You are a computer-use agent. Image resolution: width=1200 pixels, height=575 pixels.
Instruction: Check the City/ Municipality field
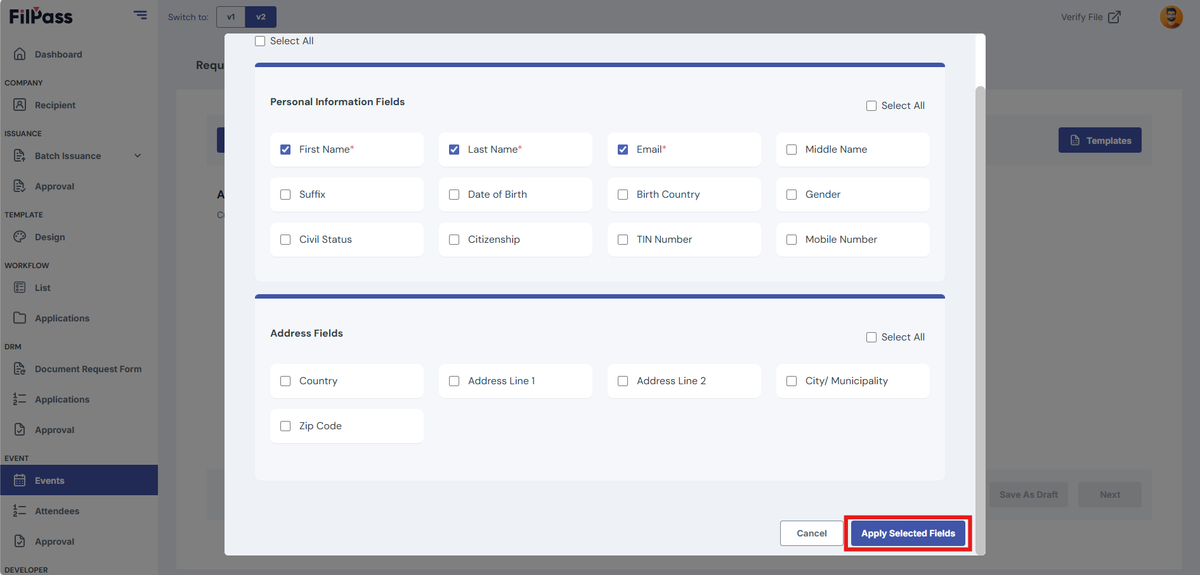pyautogui.click(x=792, y=381)
